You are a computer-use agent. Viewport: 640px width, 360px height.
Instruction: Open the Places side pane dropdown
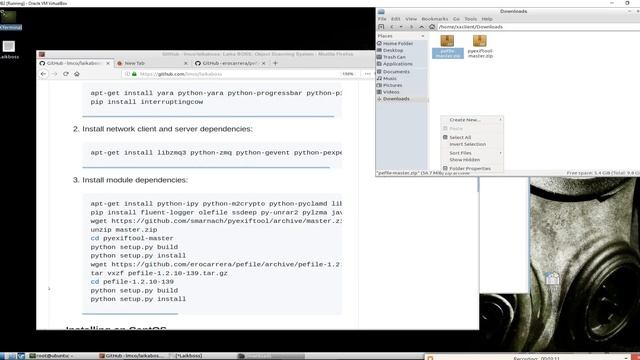coord(422,36)
